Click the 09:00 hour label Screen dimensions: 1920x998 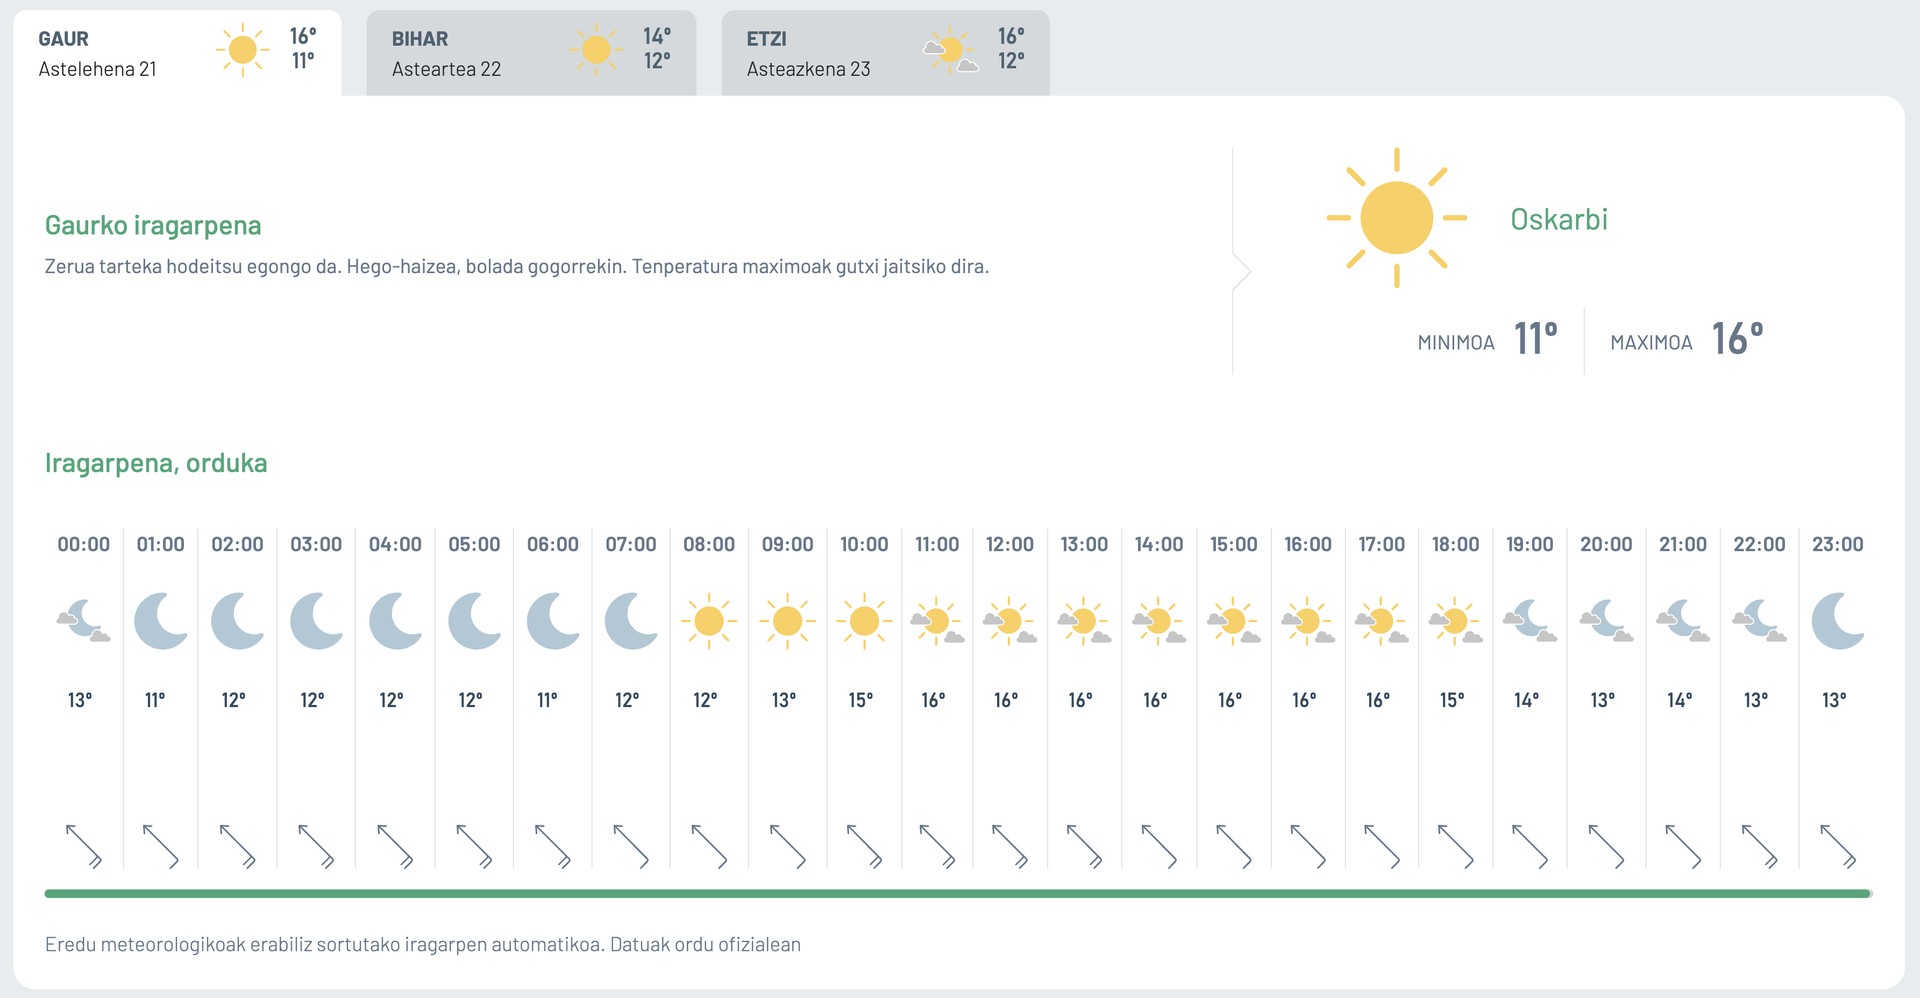pos(788,544)
